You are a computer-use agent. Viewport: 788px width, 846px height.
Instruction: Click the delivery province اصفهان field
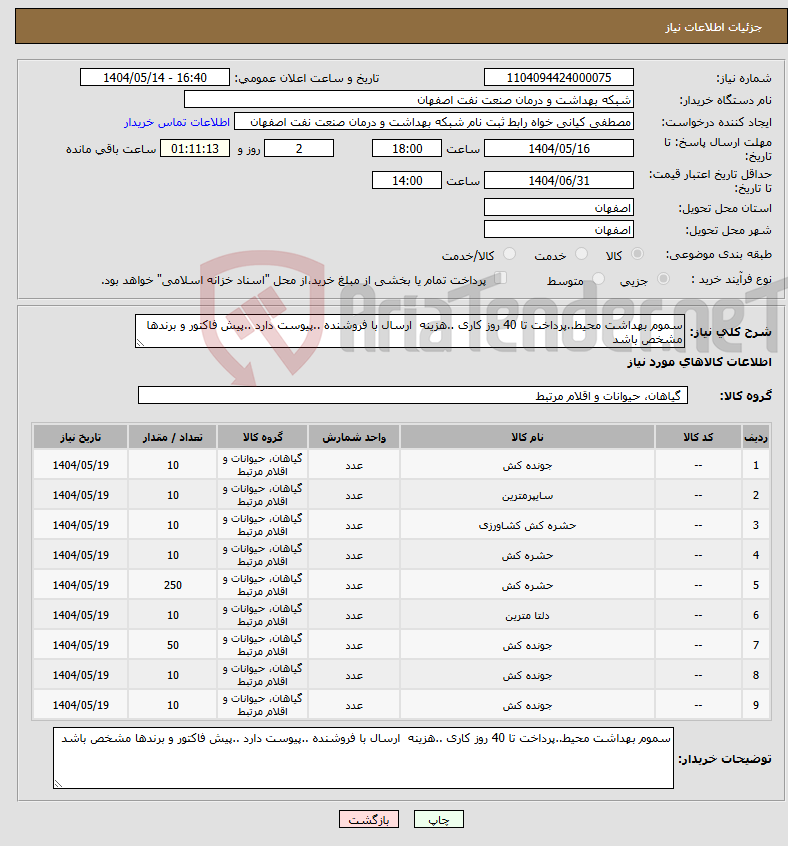pyautogui.click(x=559, y=207)
